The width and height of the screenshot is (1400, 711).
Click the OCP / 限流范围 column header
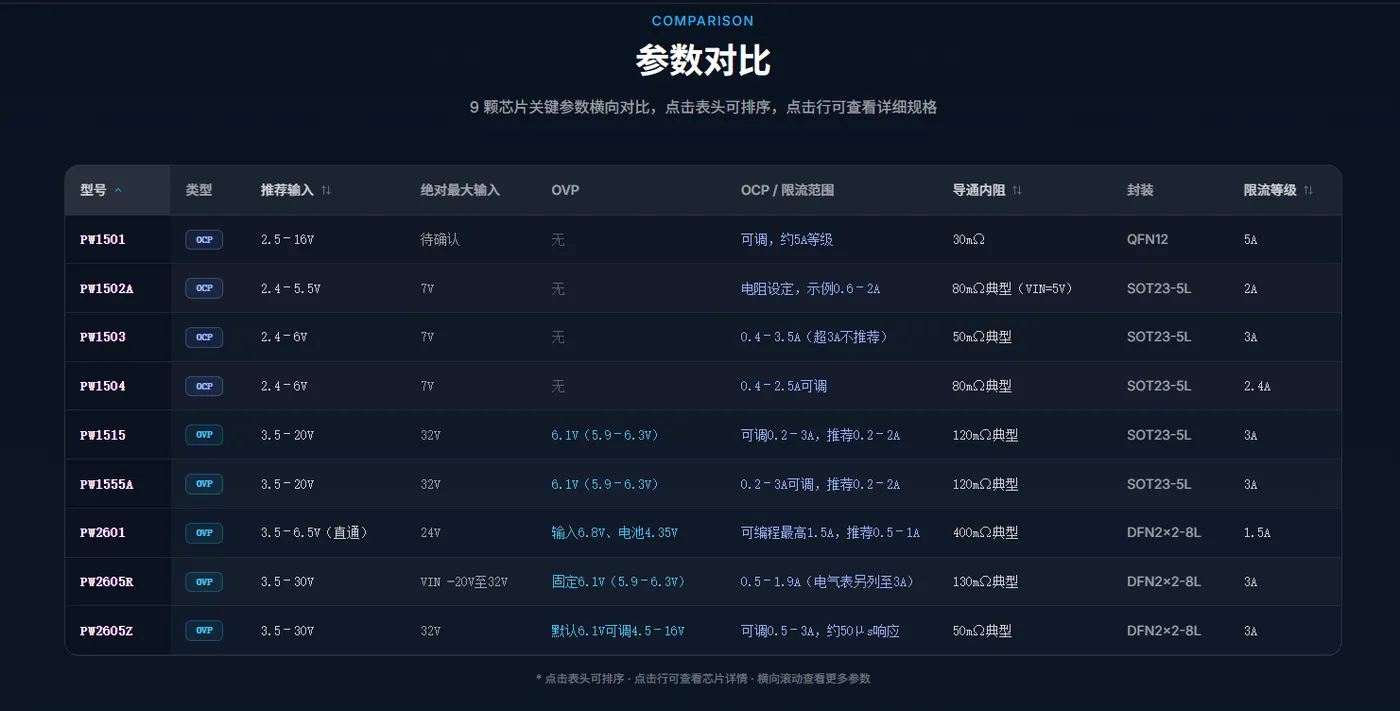[787, 190]
